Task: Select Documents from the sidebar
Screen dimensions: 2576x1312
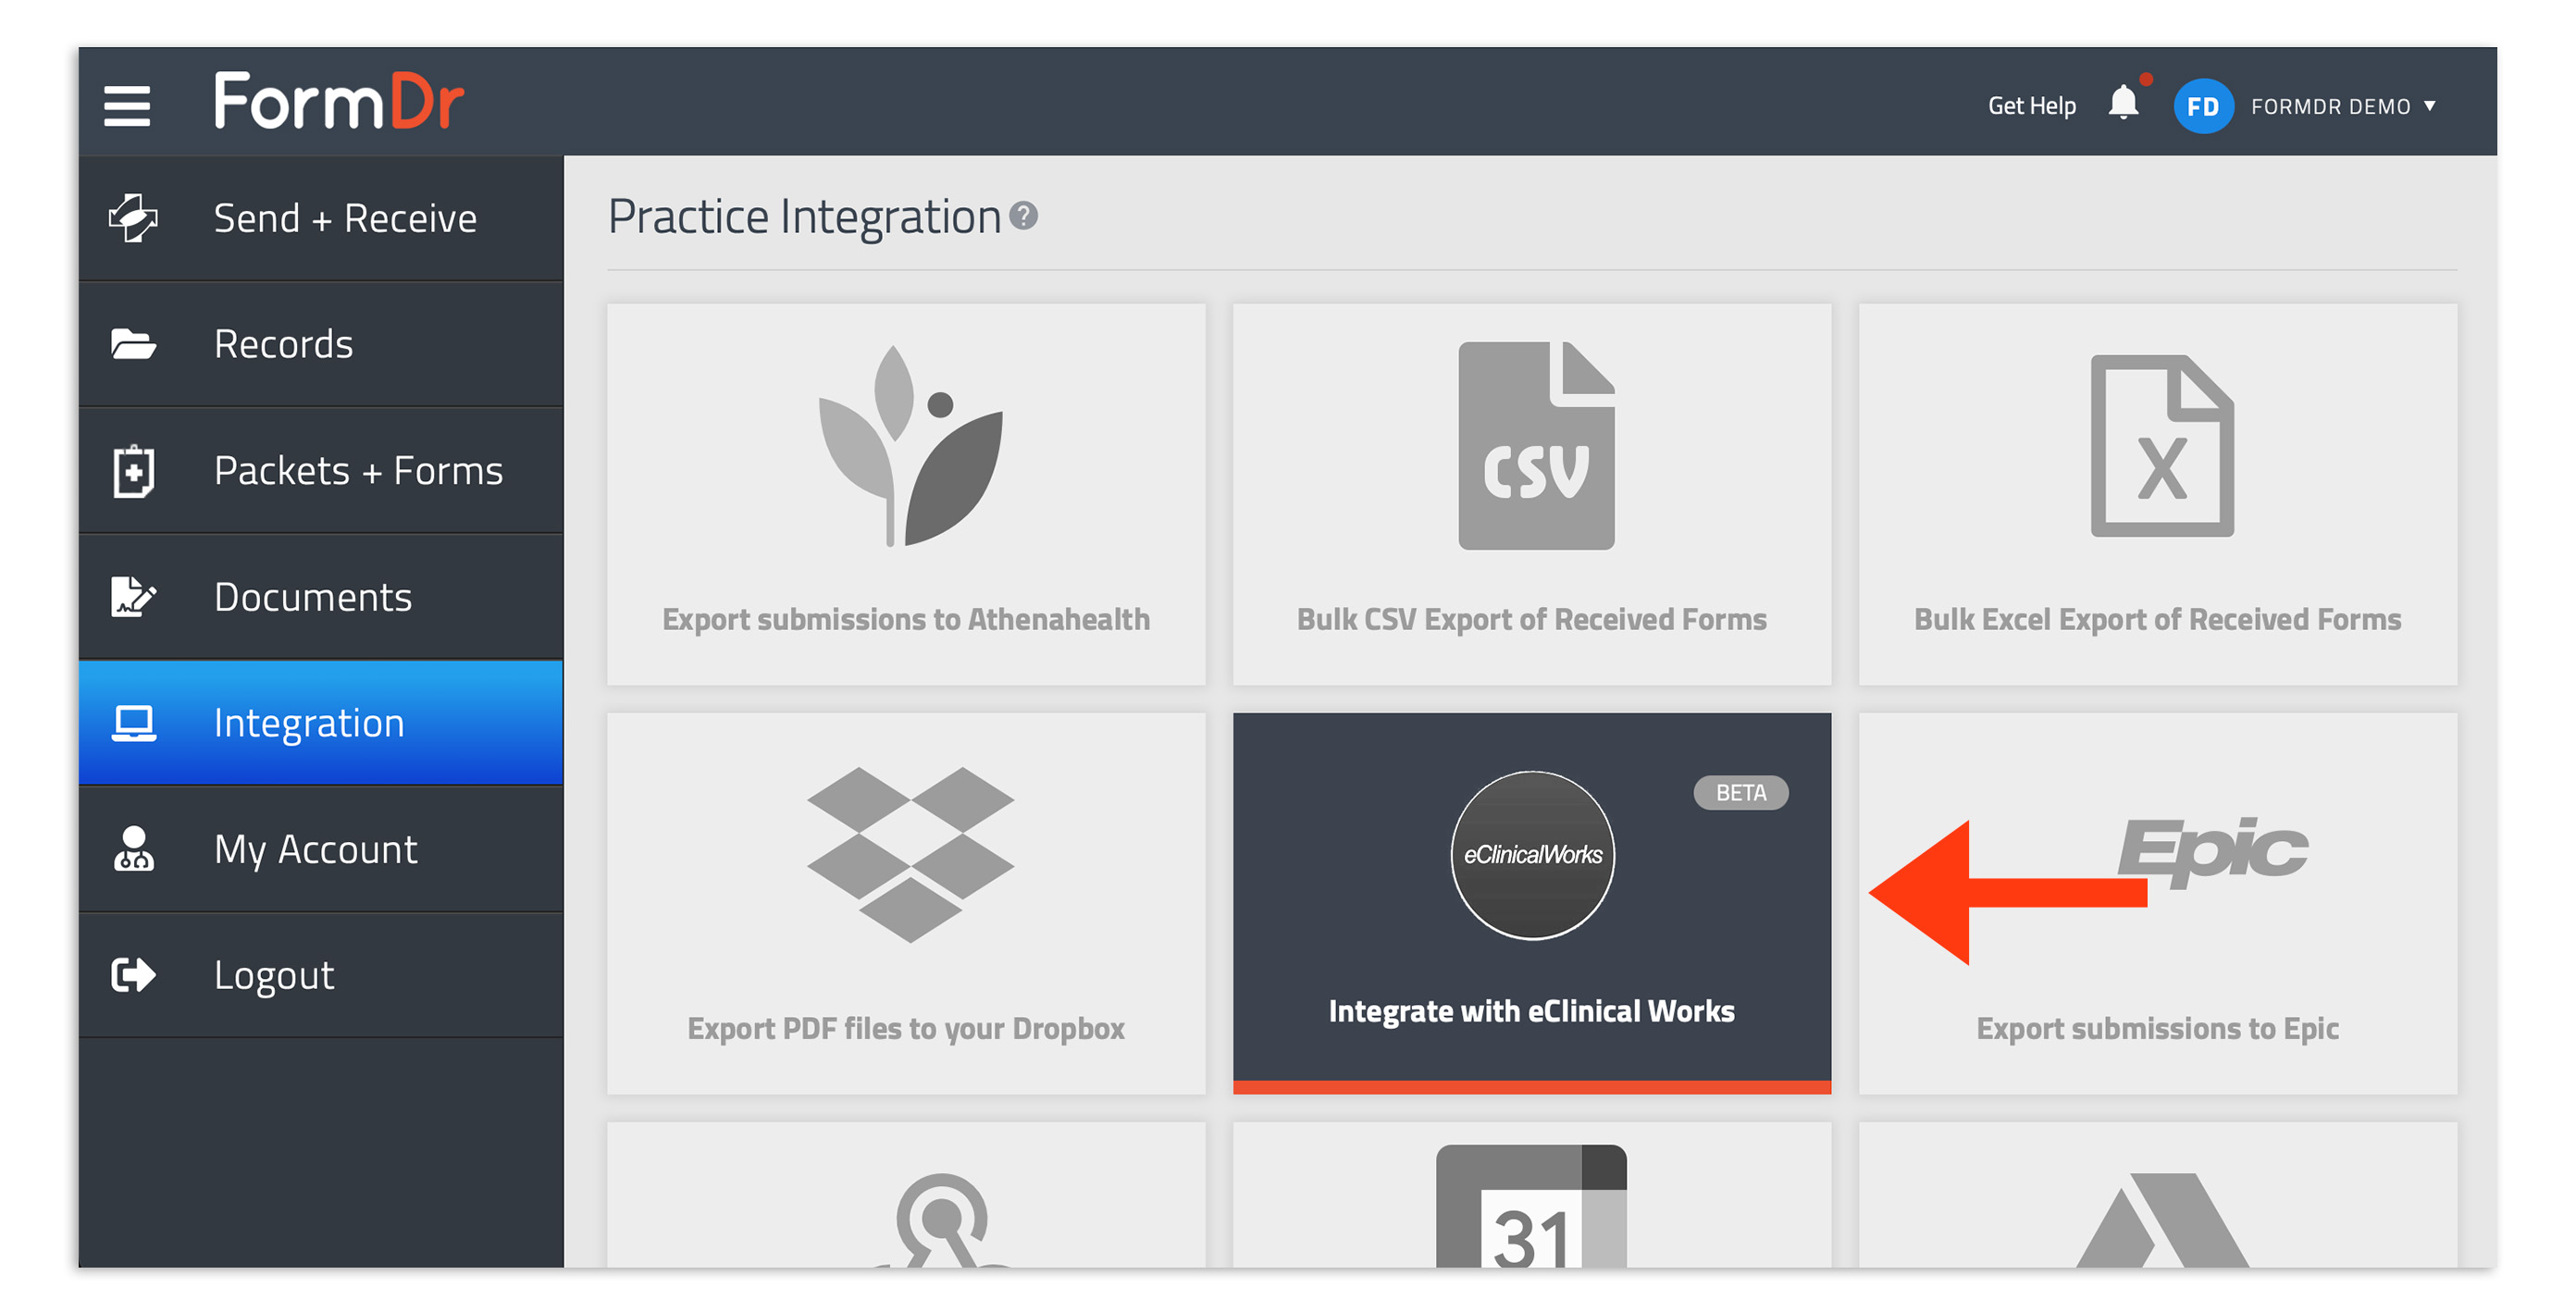Action: click(321, 596)
